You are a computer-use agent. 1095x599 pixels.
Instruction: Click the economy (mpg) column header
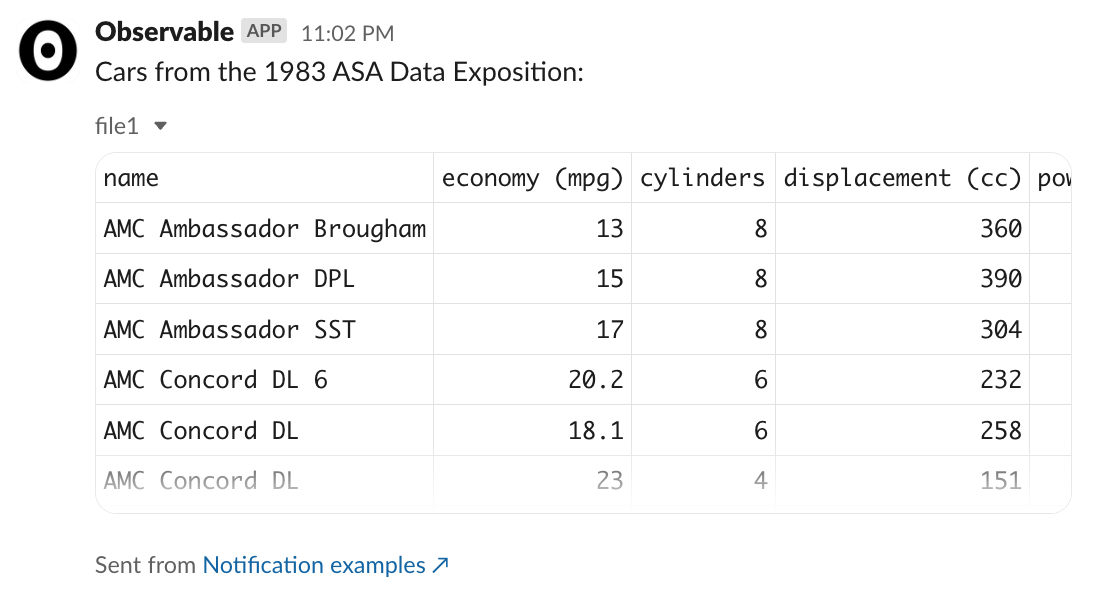click(533, 178)
